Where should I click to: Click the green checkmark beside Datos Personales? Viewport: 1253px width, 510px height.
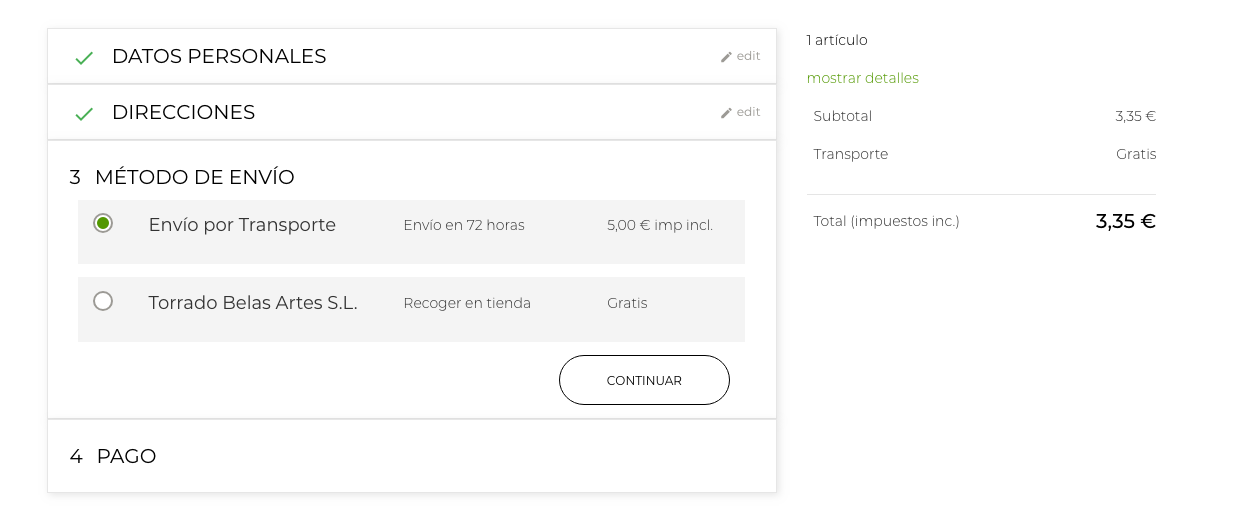[84, 58]
